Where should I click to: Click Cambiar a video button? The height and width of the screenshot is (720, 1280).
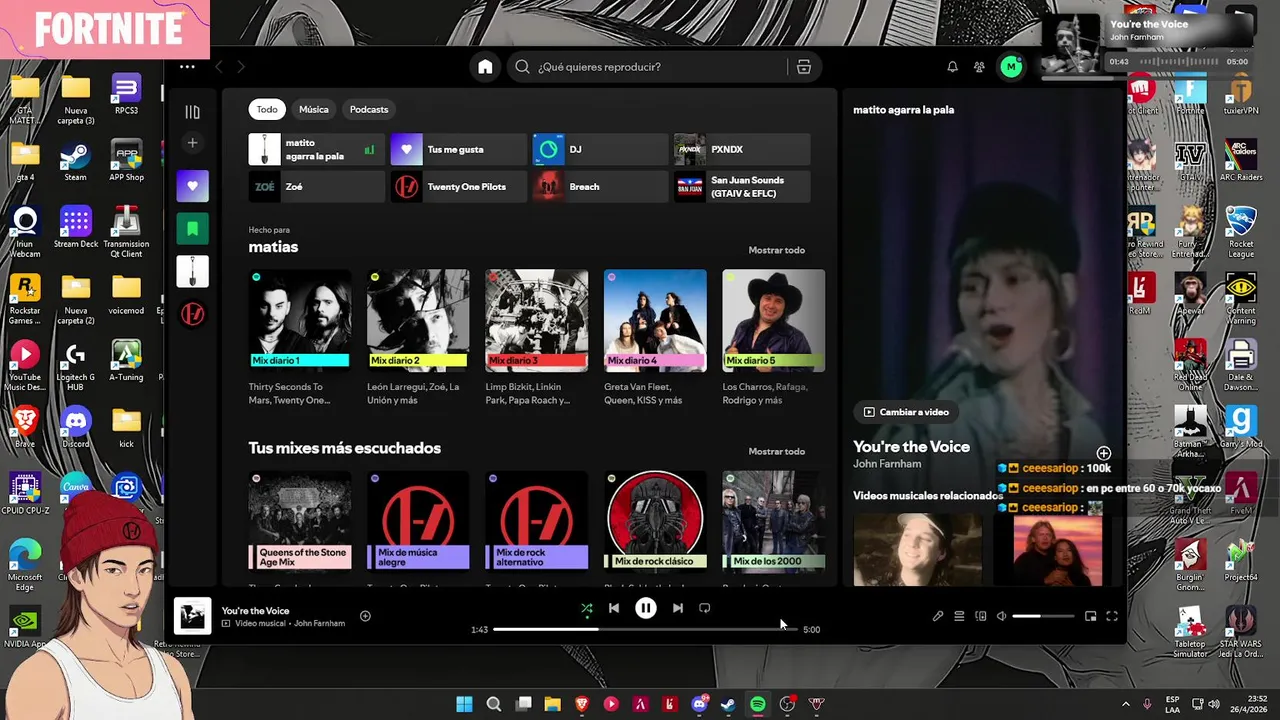click(906, 412)
